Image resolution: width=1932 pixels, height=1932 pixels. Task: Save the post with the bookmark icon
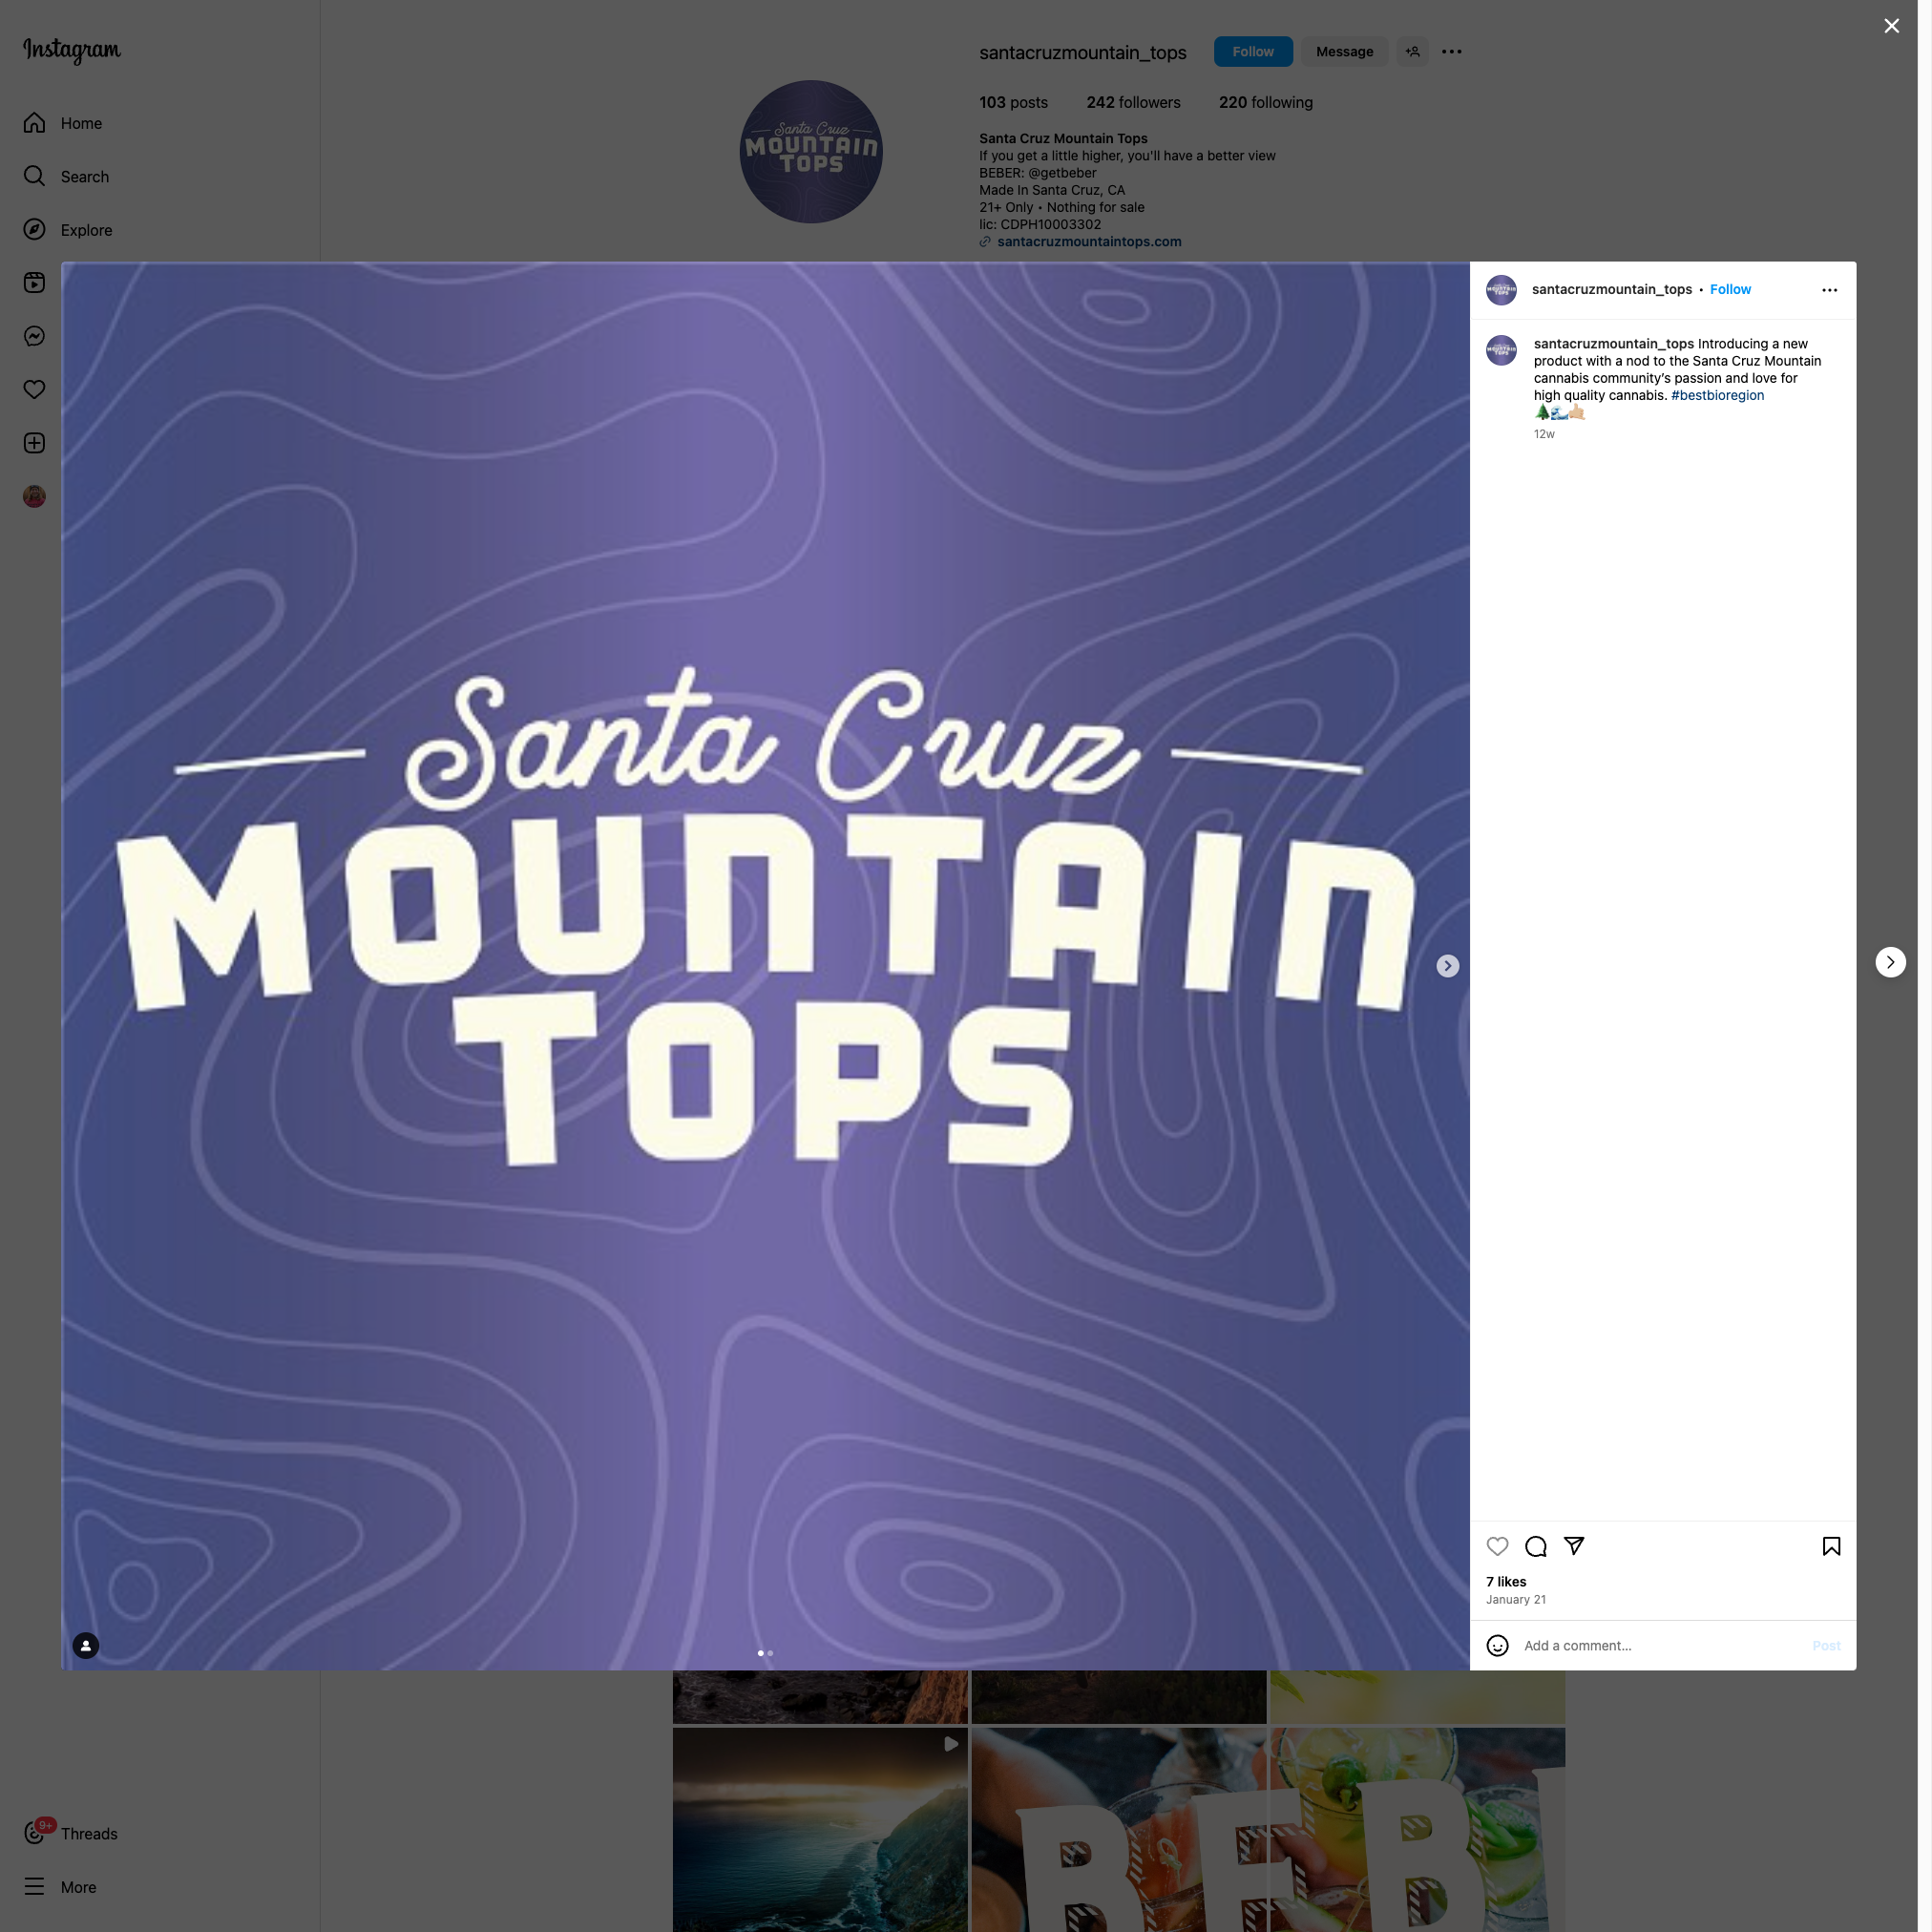coord(1831,1546)
